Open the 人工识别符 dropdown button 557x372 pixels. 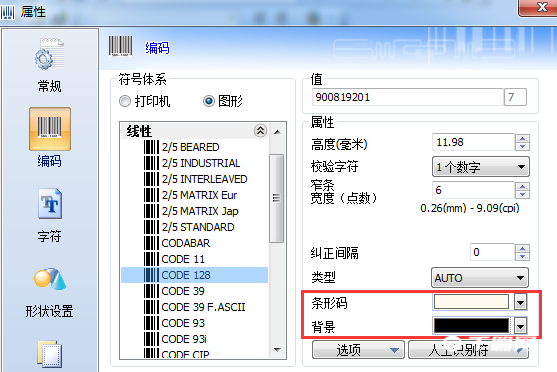pos(469,350)
